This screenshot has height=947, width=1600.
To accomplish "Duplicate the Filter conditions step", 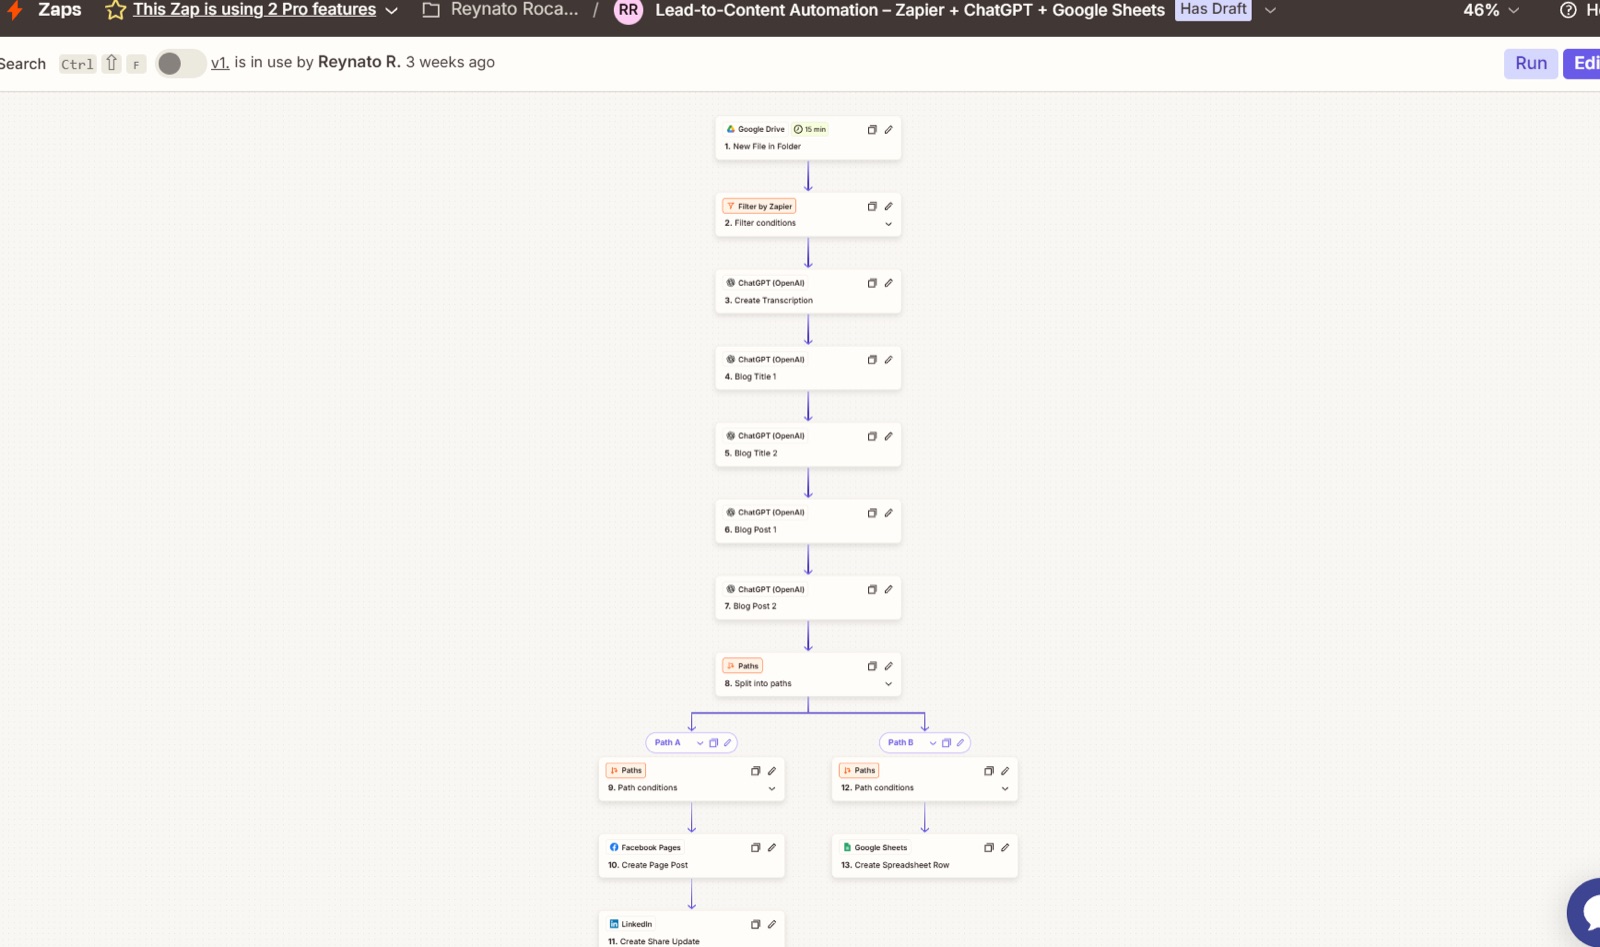I will point(872,206).
